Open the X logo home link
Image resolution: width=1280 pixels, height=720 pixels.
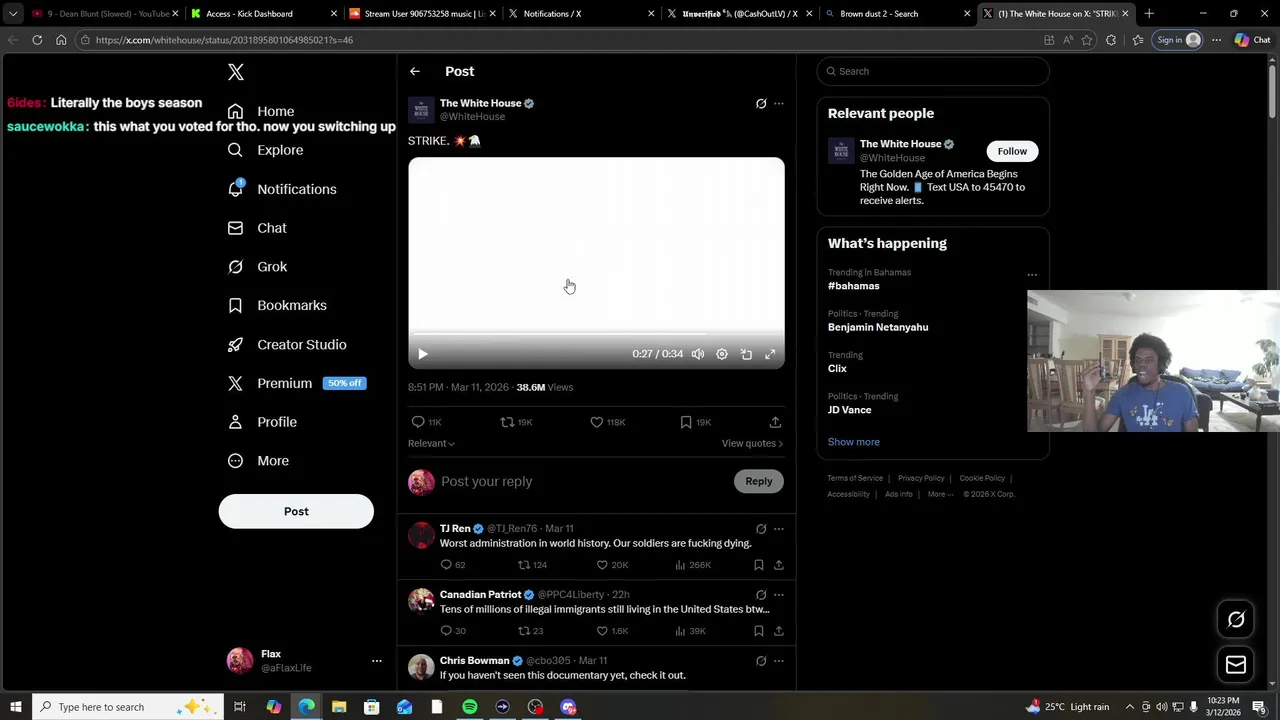[x=236, y=72]
